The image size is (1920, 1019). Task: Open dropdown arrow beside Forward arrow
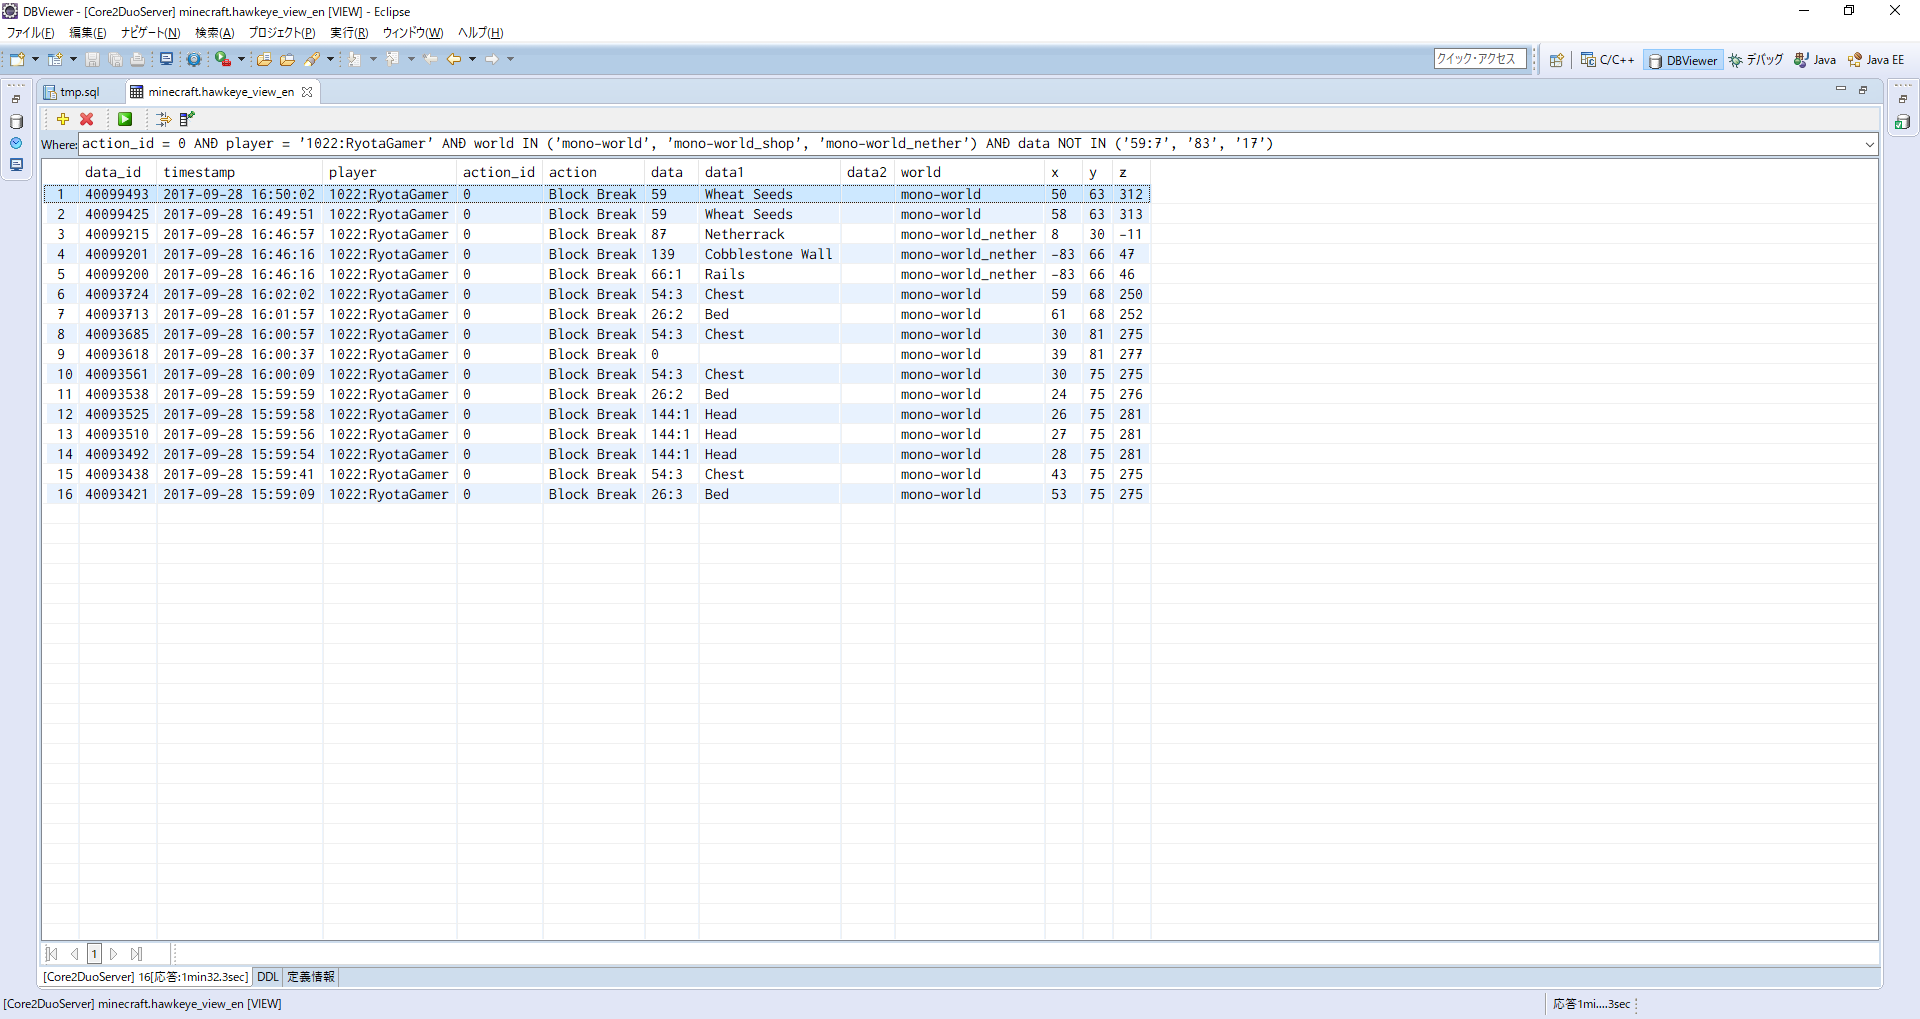pyautogui.click(x=510, y=60)
